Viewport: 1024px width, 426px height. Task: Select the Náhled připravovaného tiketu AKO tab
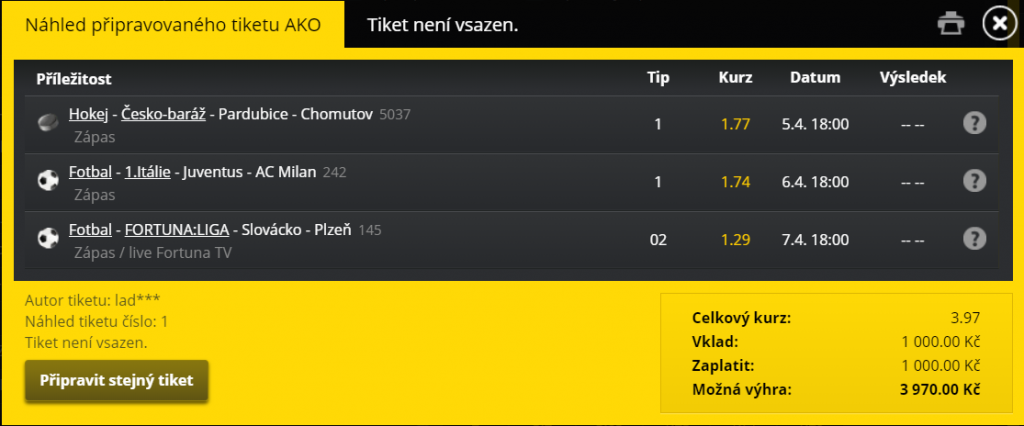172,24
